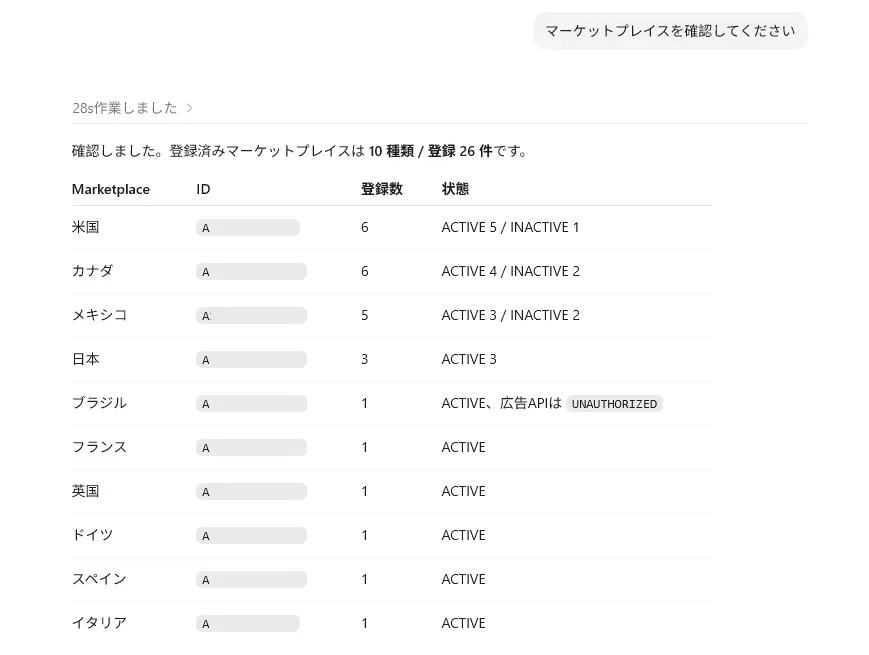Screen dimensions: 869x655
Task: Select the 'イタリア' marketplace cell
Action: point(100,623)
